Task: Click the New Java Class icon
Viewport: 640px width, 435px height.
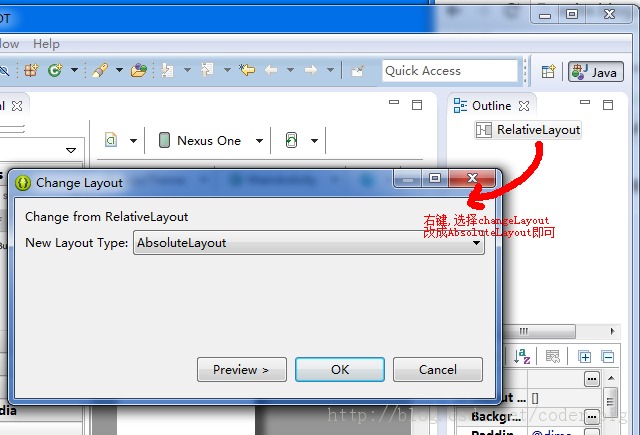Action: click(x=55, y=71)
